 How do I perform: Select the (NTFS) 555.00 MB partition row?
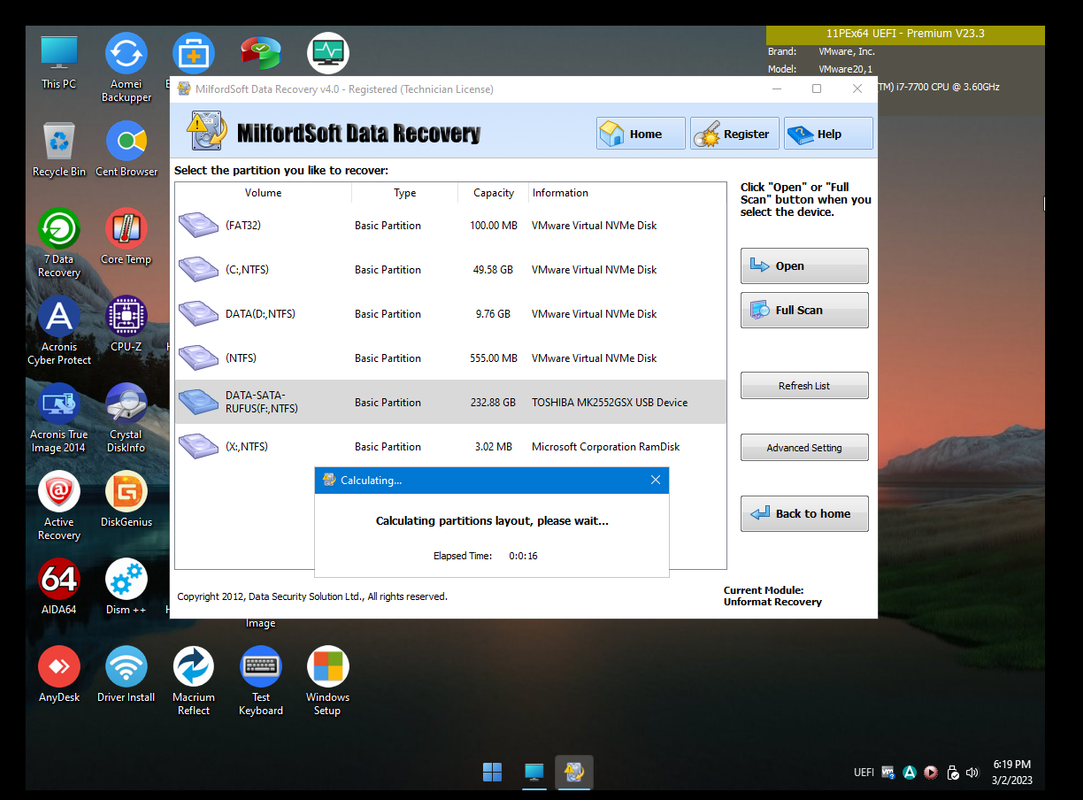click(450, 358)
